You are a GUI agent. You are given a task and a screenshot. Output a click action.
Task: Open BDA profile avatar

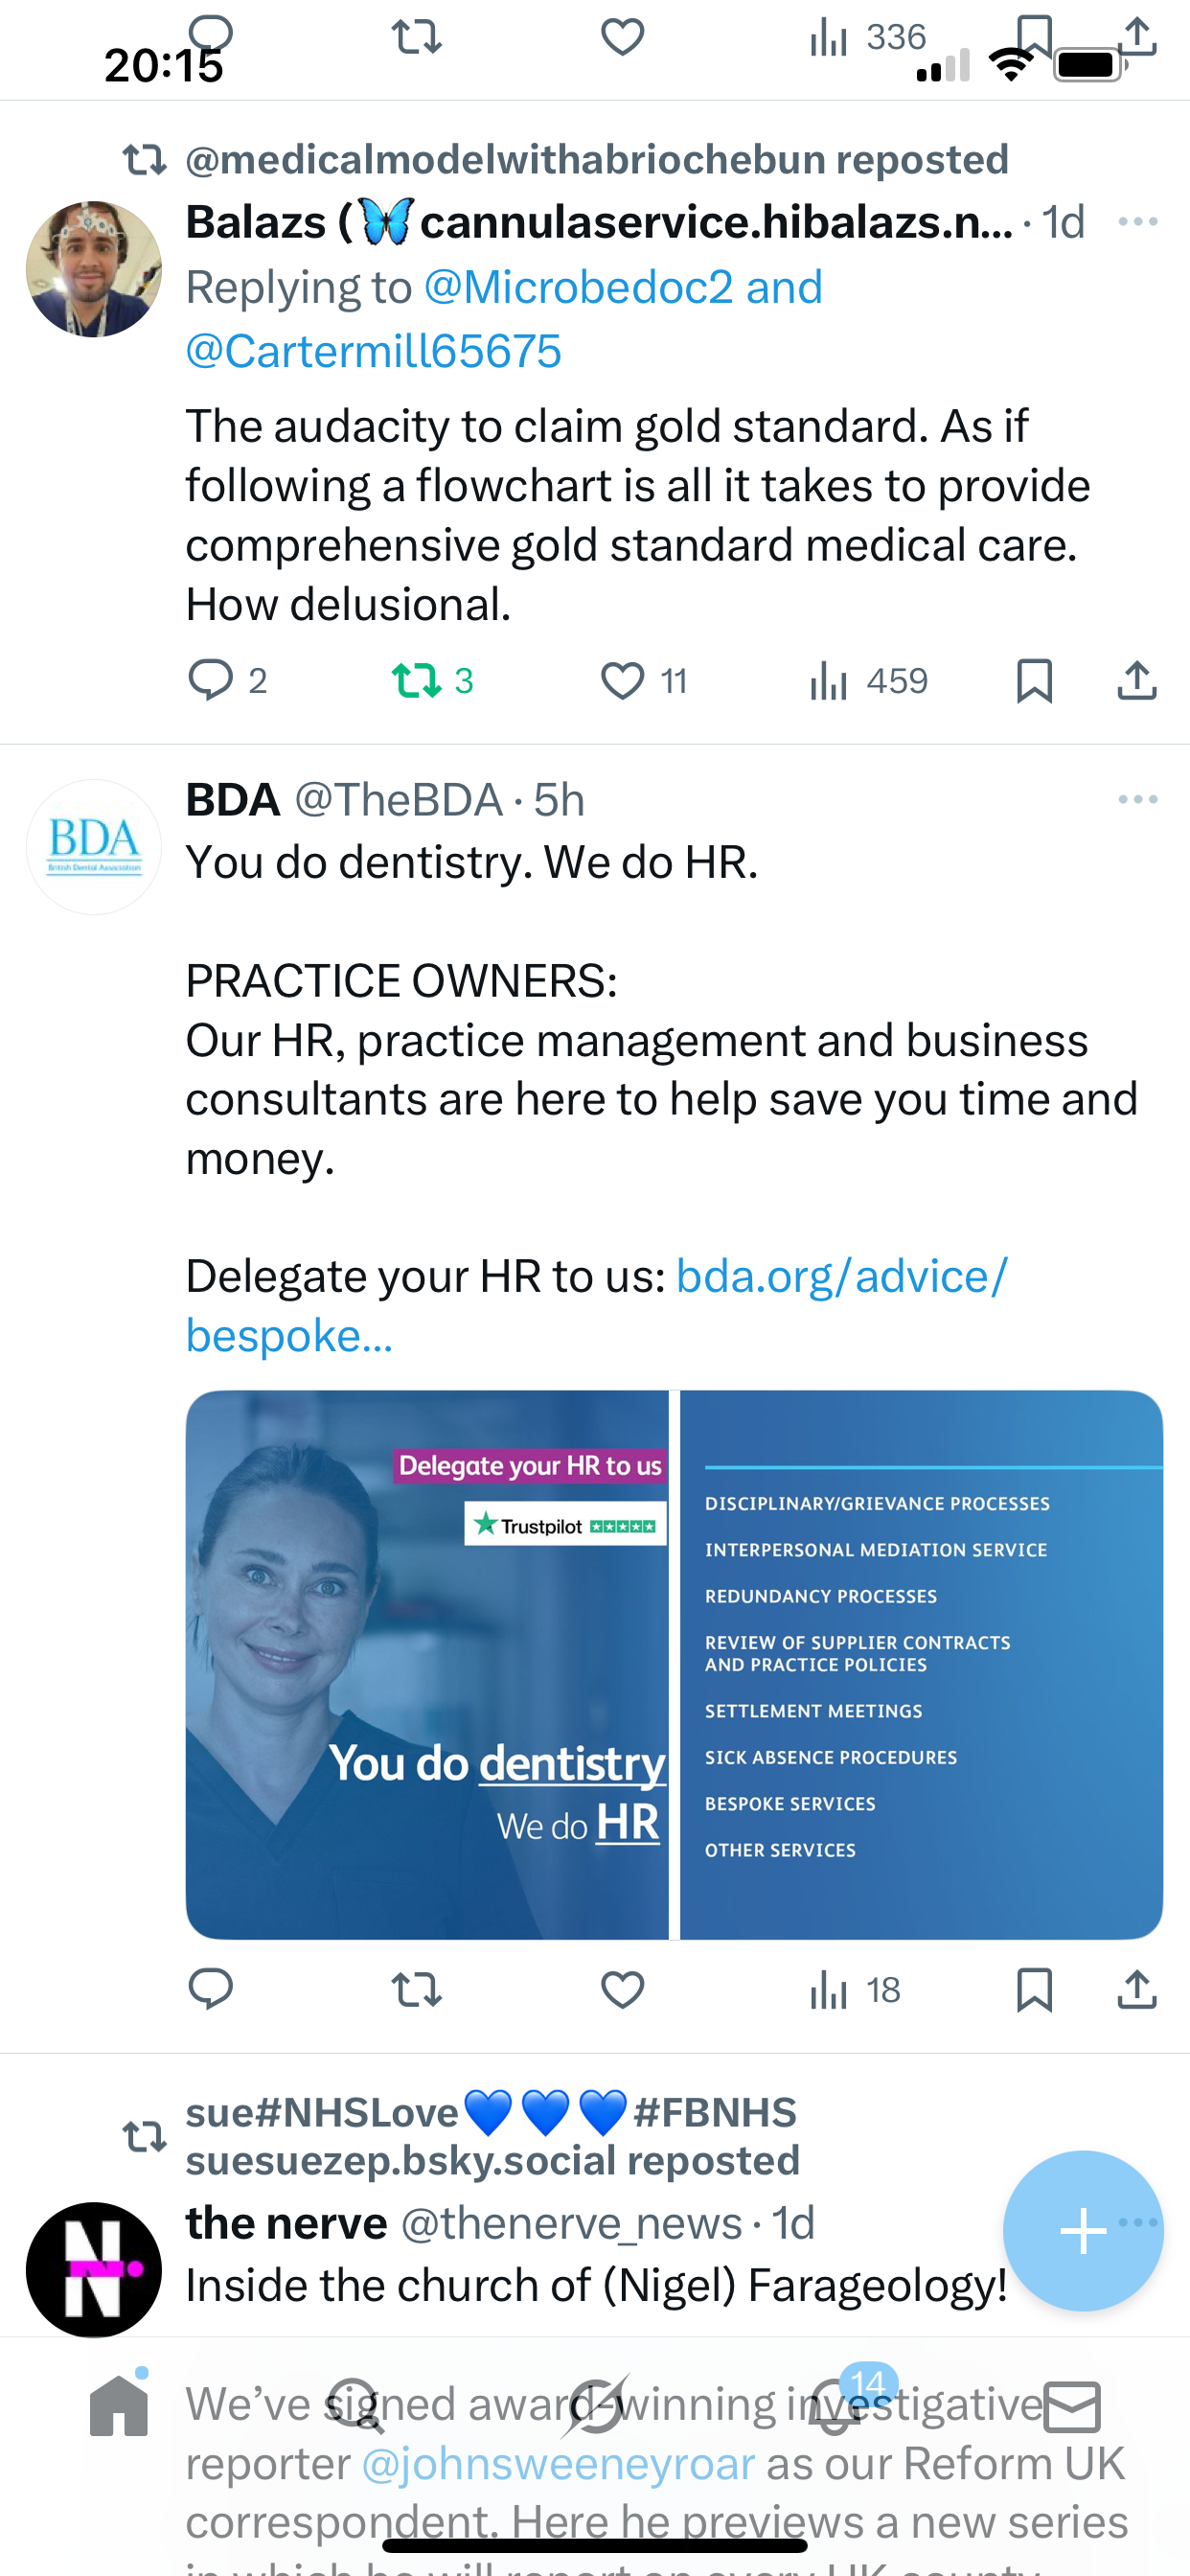(x=94, y=847)
